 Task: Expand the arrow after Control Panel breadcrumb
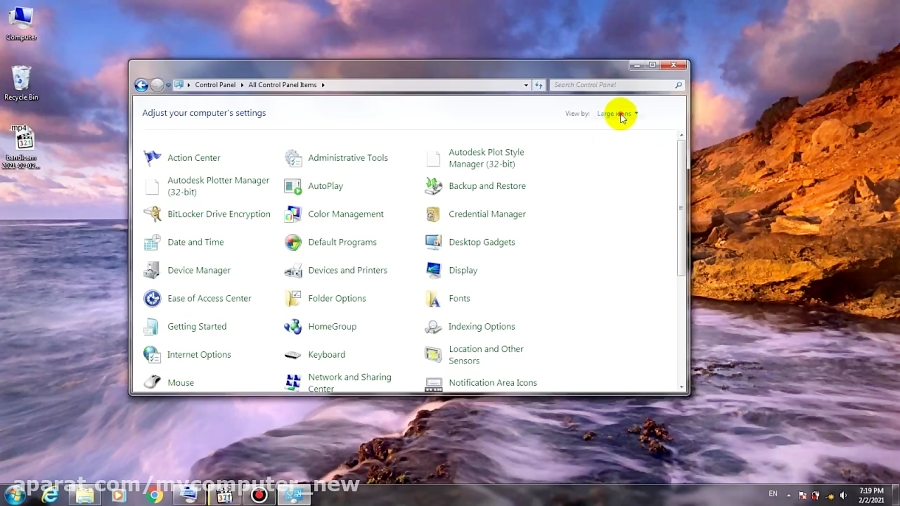point(242,85)
